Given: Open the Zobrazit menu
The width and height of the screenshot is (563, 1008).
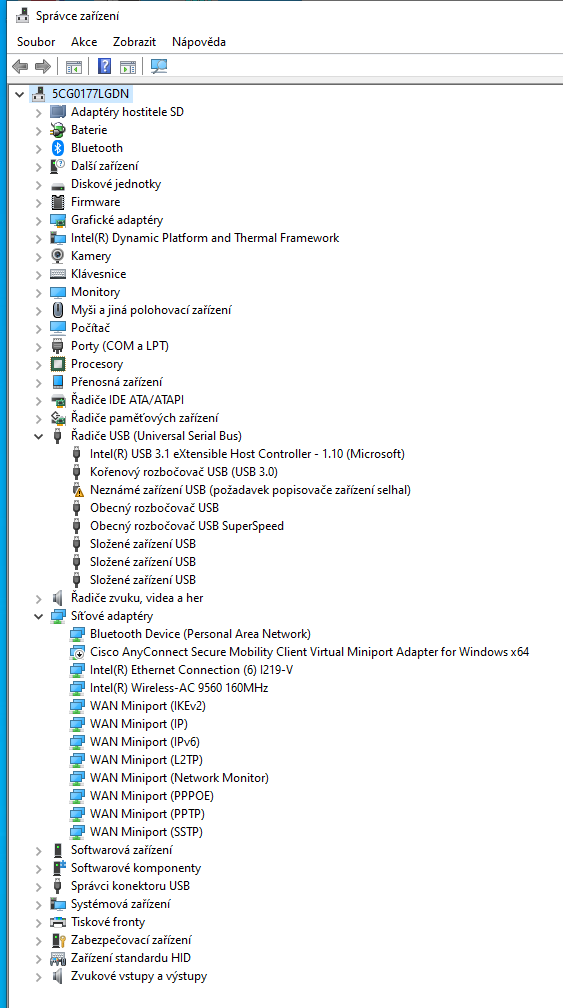Looking at the screenshot, I should [x=134, y=42].
